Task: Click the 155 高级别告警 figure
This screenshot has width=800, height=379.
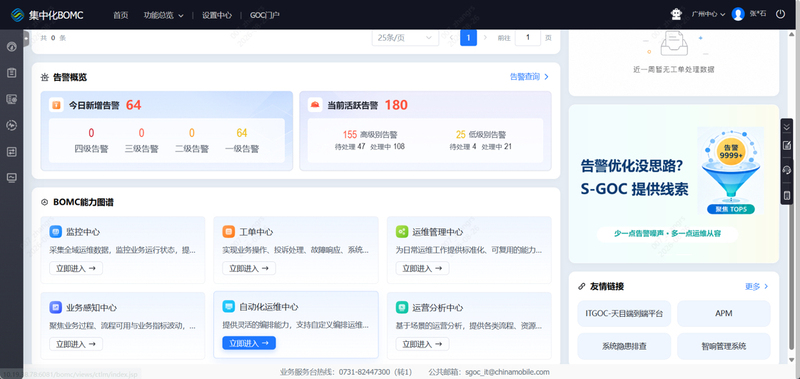Action: tap(349, 135)
